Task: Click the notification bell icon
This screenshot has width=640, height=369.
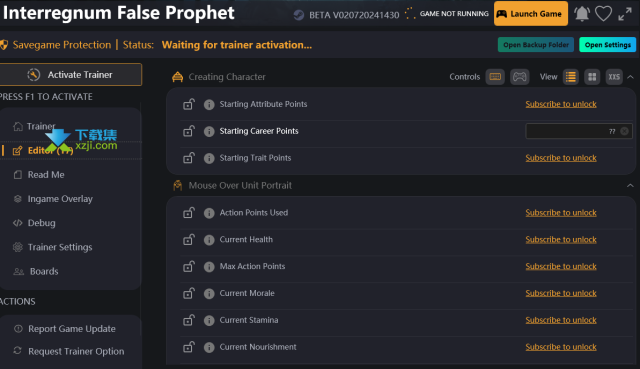Action: pos(582,14)
